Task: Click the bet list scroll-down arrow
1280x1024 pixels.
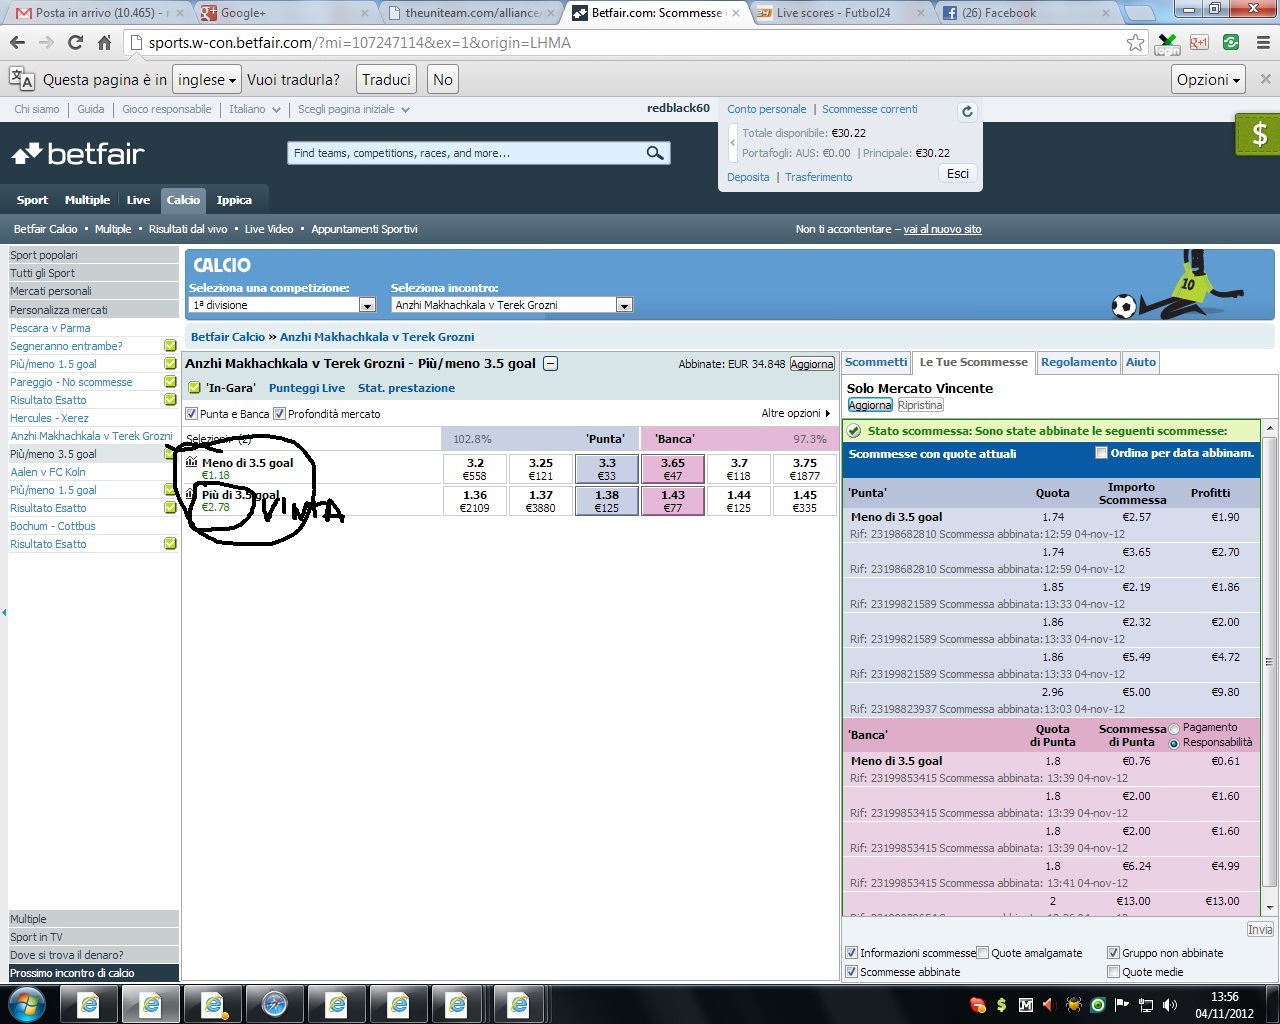Action: click(x=1270, y=907)
